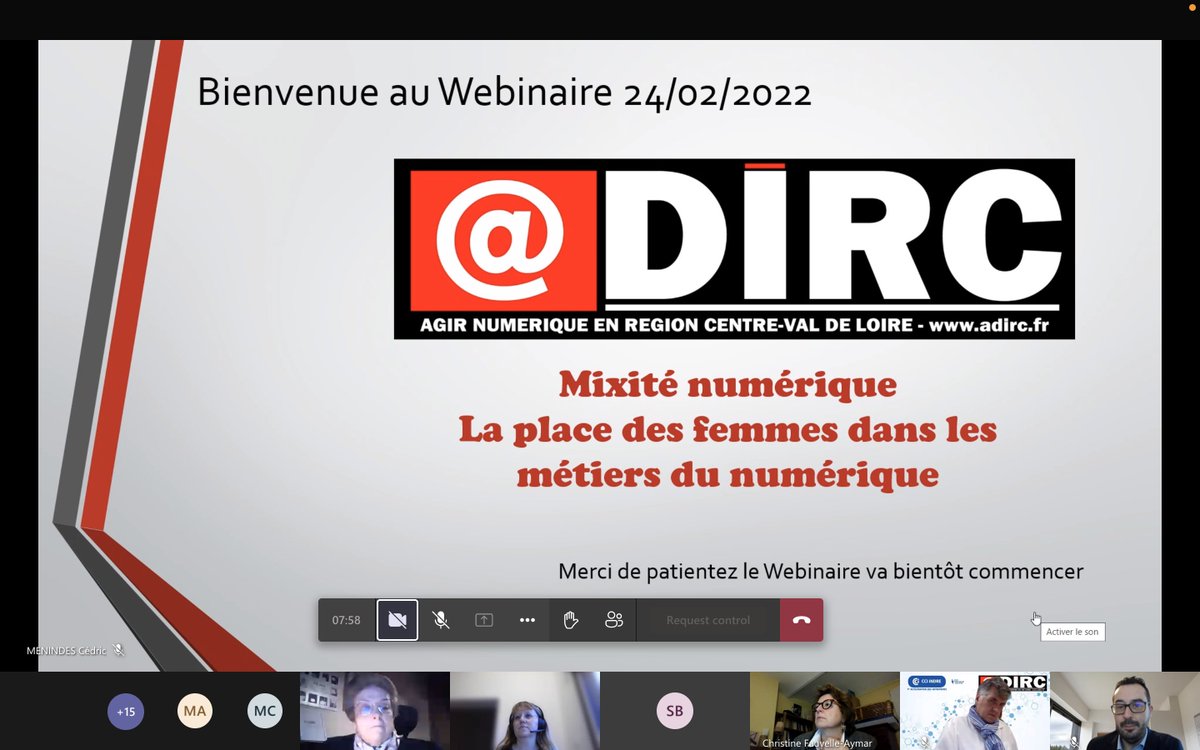Viewport: 1200px width, 750px height.
Task: Select the woman wearing a headset video tile
Action: (524, 711)
